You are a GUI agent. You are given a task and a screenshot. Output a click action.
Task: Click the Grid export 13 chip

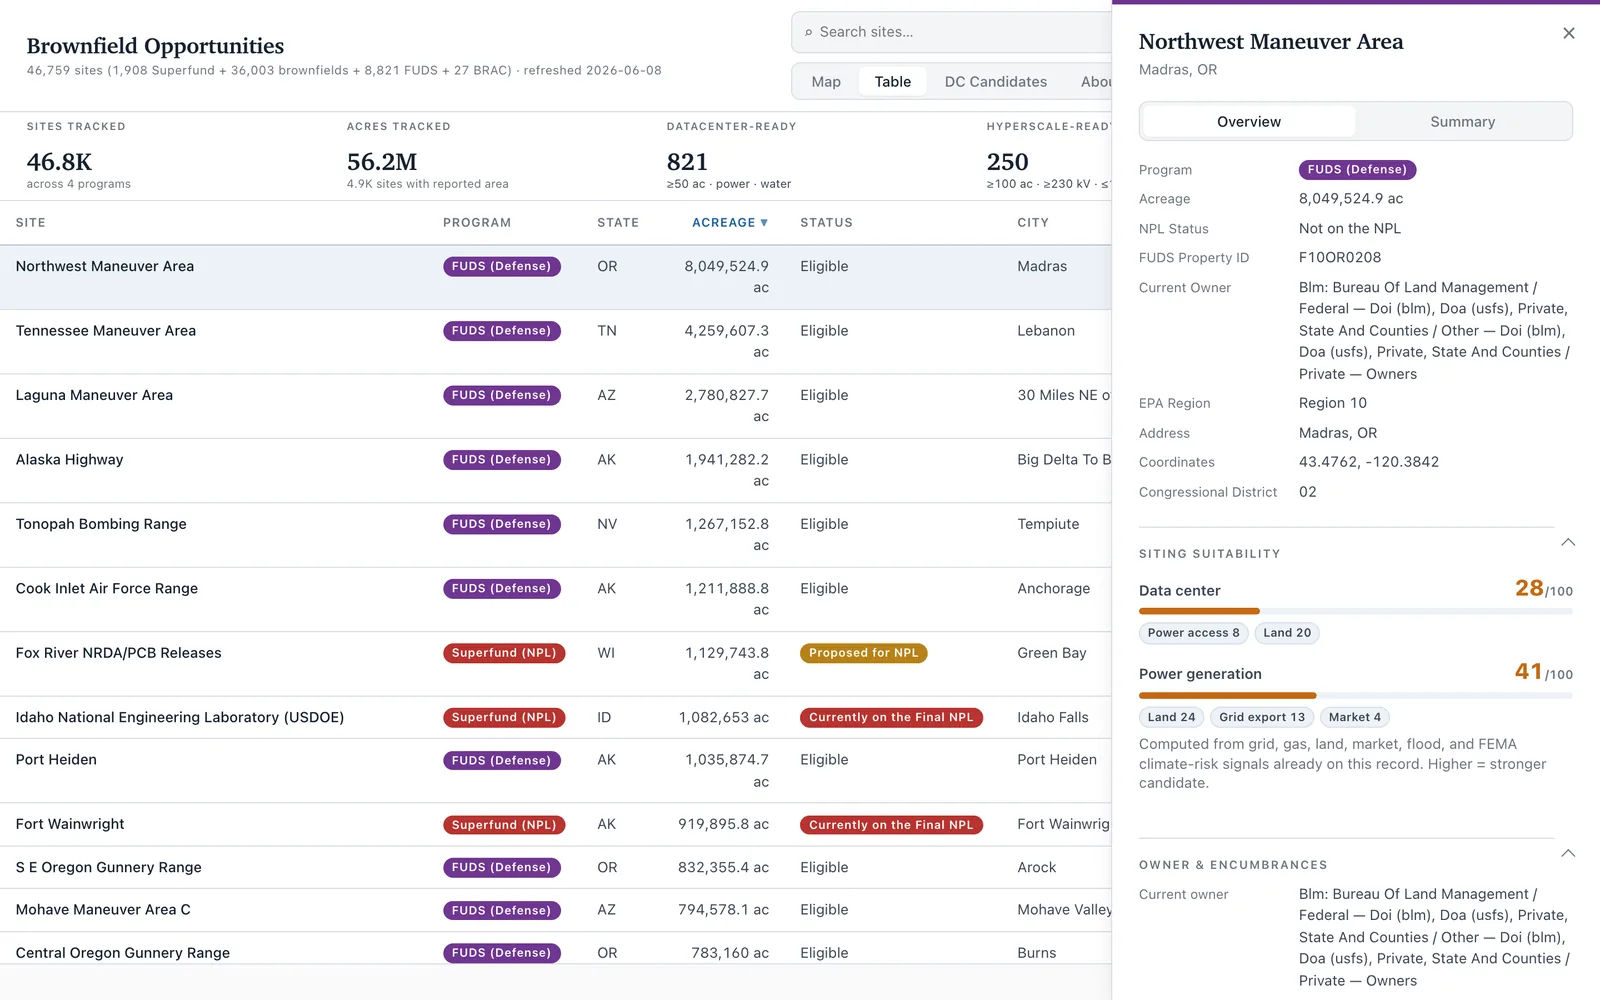click(x=1262, y=717)
